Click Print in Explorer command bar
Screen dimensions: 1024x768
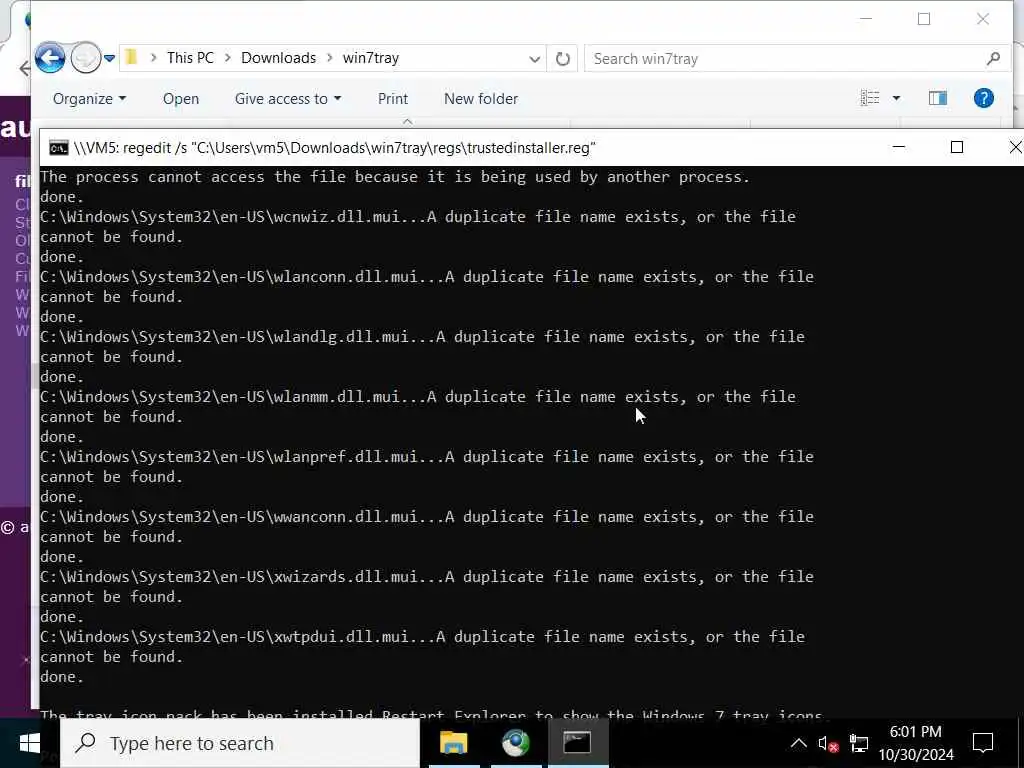point(392,99)
